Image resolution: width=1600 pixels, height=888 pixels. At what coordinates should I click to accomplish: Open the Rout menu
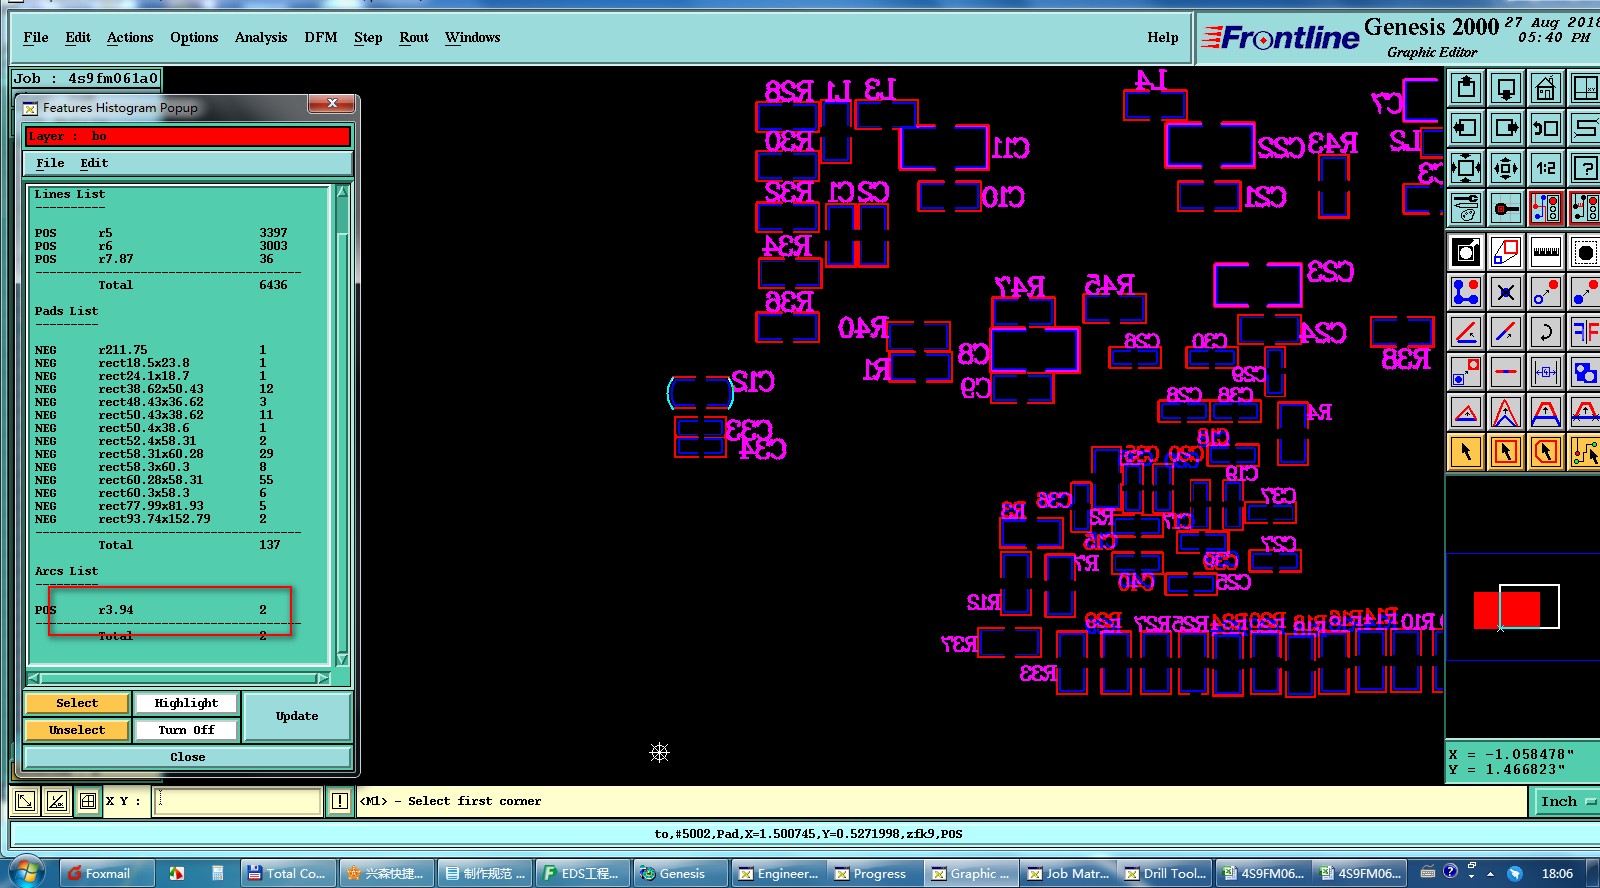pyautogui.click(x=414, y=37)
